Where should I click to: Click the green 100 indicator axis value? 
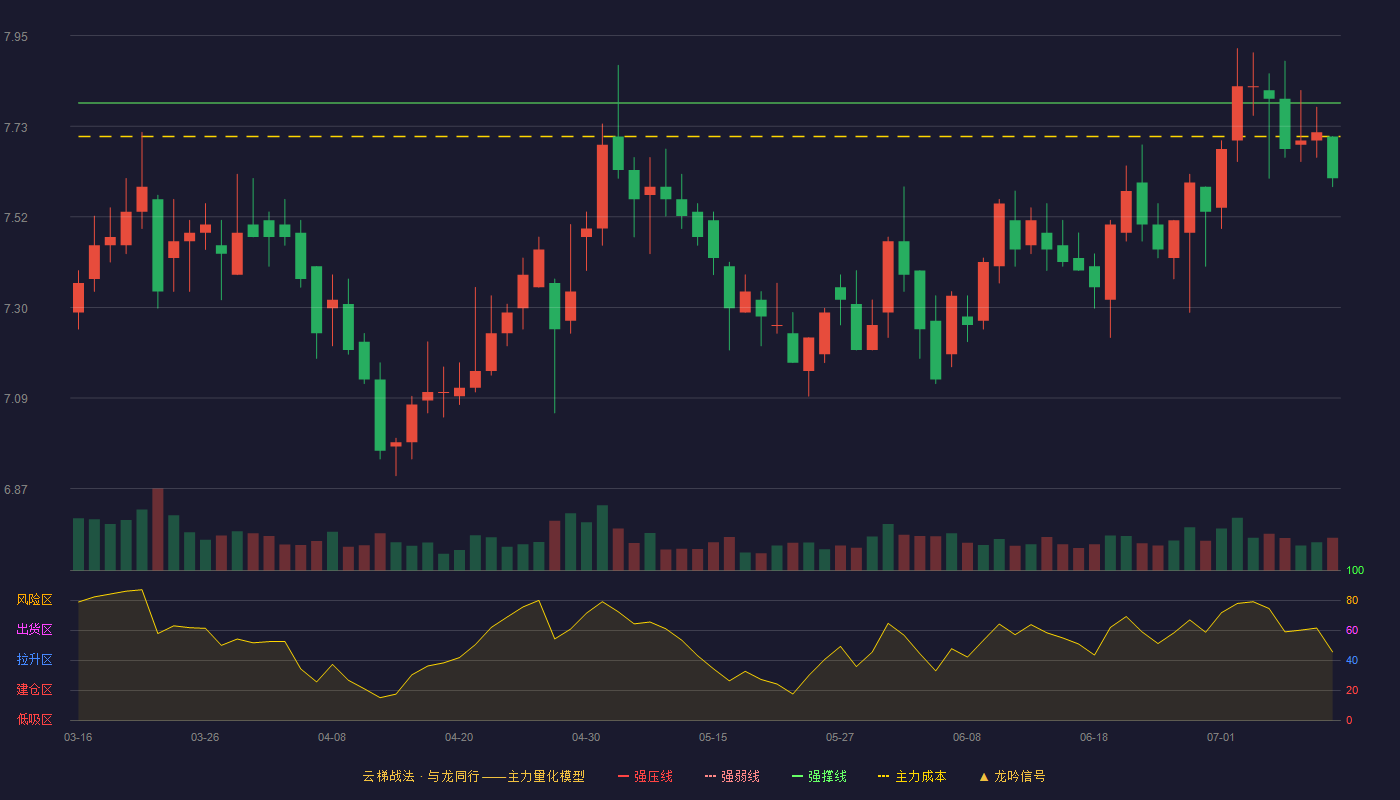click(1355, 570)
